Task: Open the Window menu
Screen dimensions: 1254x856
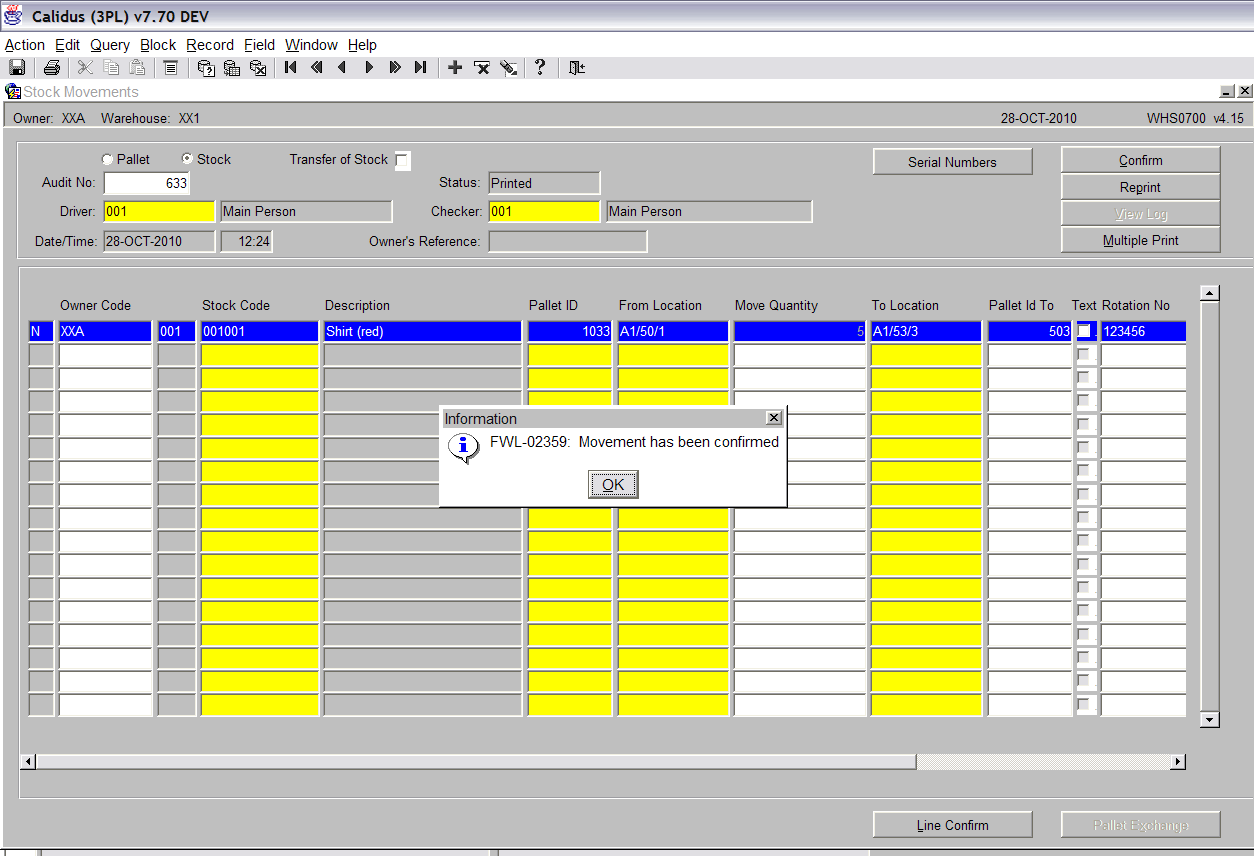Action: coord(311,45)
